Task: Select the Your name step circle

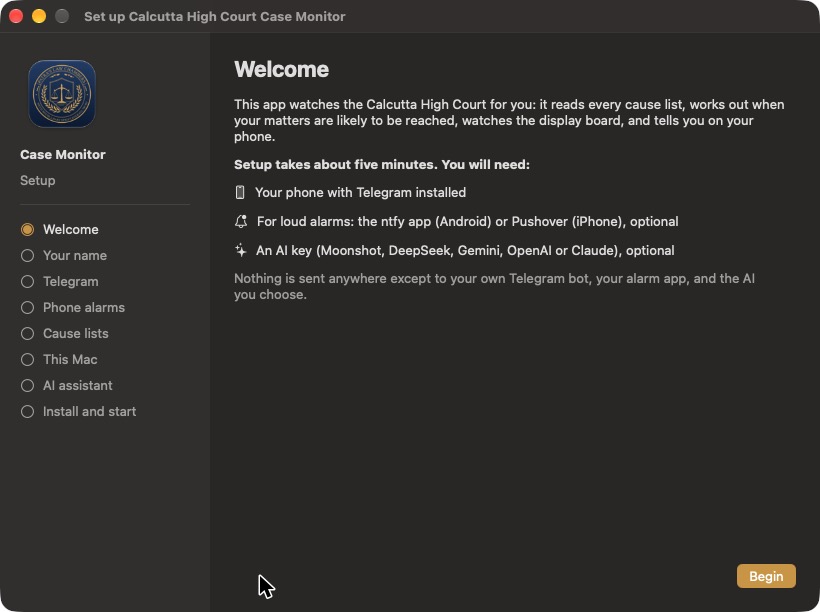Action: [x=27, y=255]
